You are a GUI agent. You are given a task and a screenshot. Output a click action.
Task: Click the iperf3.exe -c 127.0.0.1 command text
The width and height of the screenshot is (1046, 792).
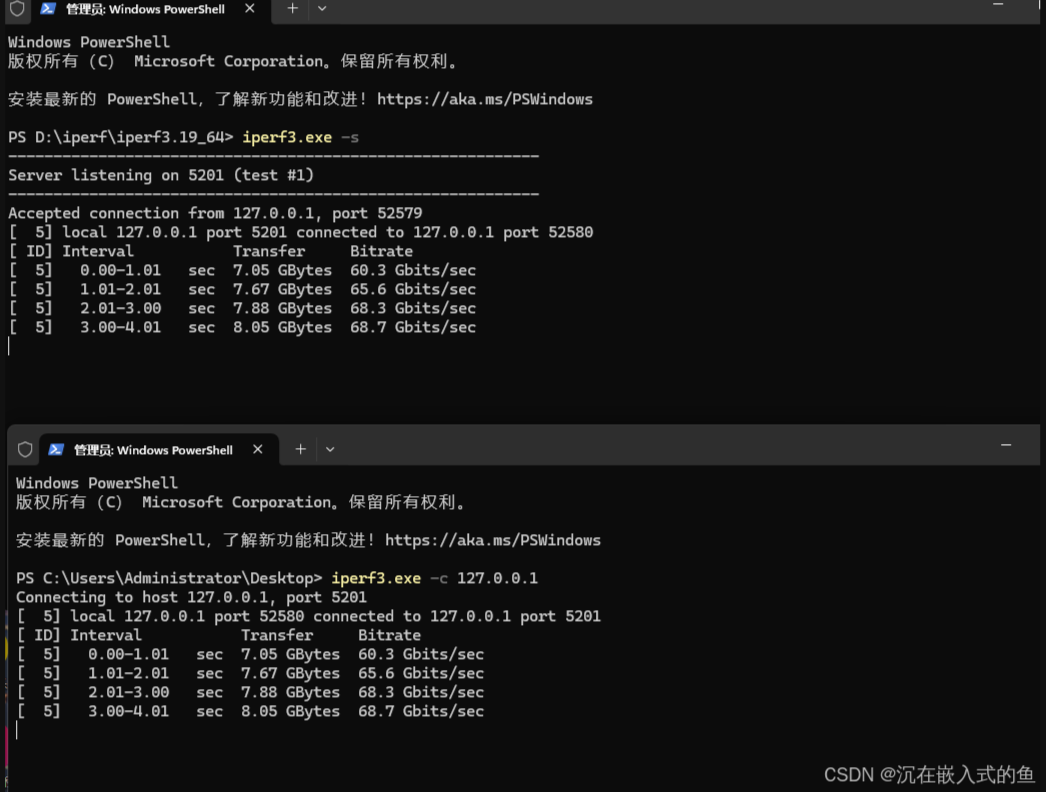[434, 578]
